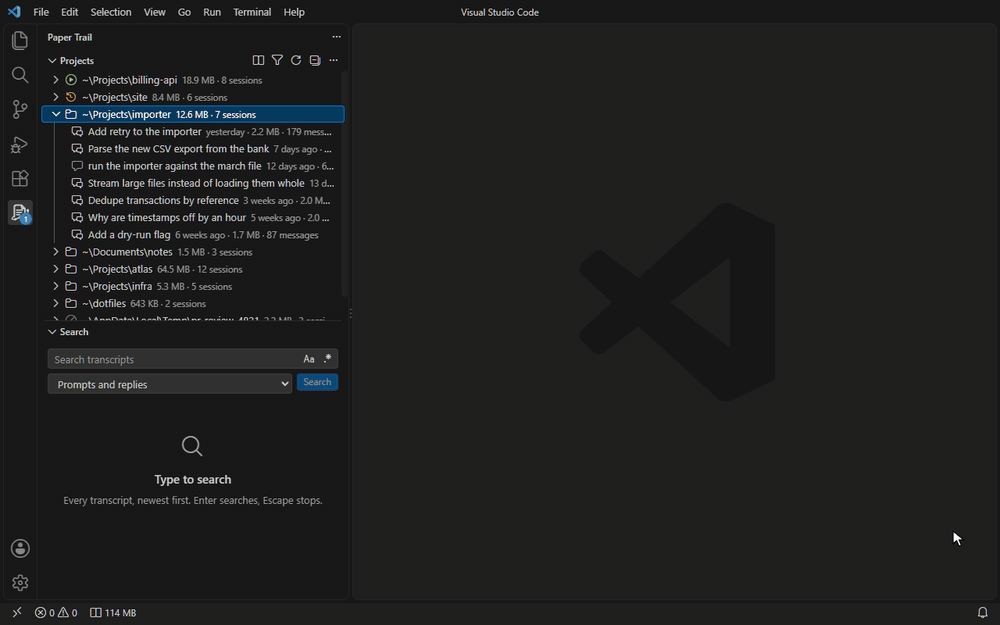Screen dimensions: 1000x625
Task: Click the split-columns icon in Projects toolbar
Action: pos(258,60)
